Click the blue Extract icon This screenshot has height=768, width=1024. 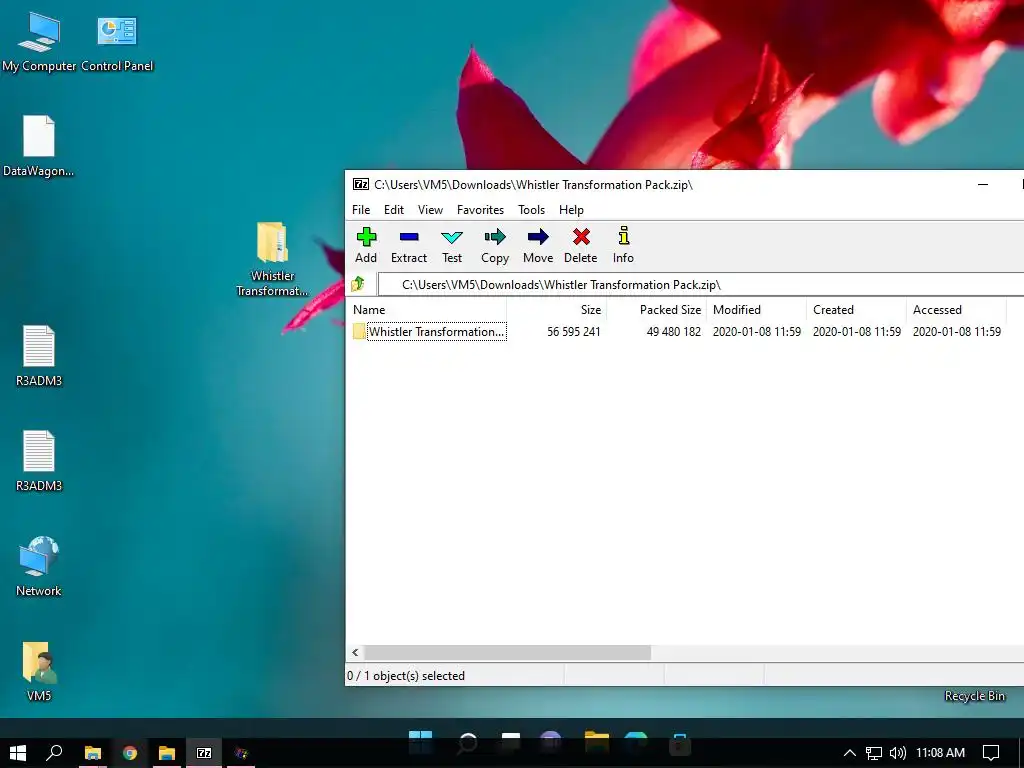[x=409, y=237]
